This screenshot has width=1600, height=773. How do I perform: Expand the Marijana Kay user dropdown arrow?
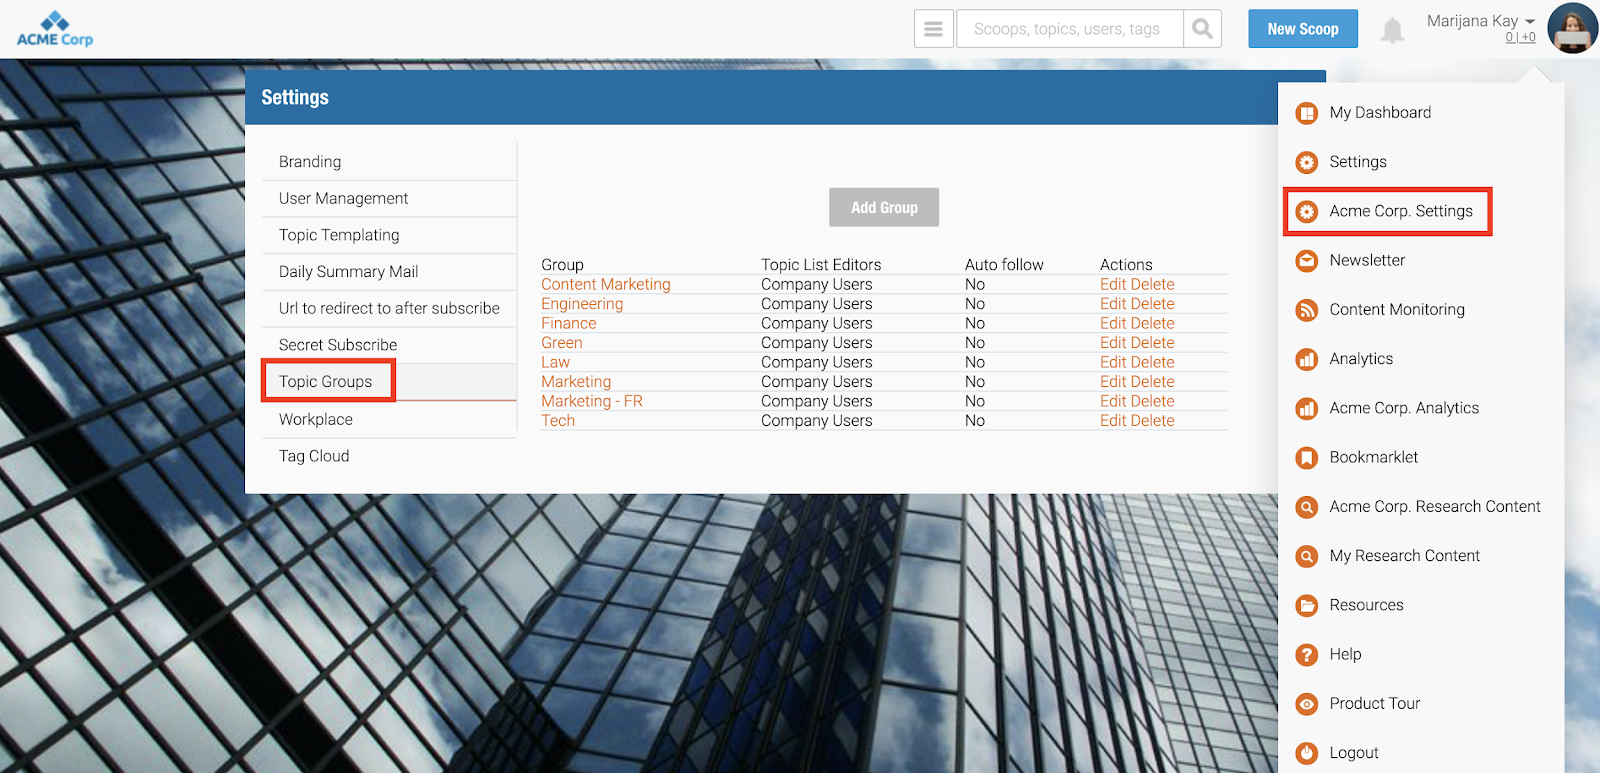[x=1530, y=22]
